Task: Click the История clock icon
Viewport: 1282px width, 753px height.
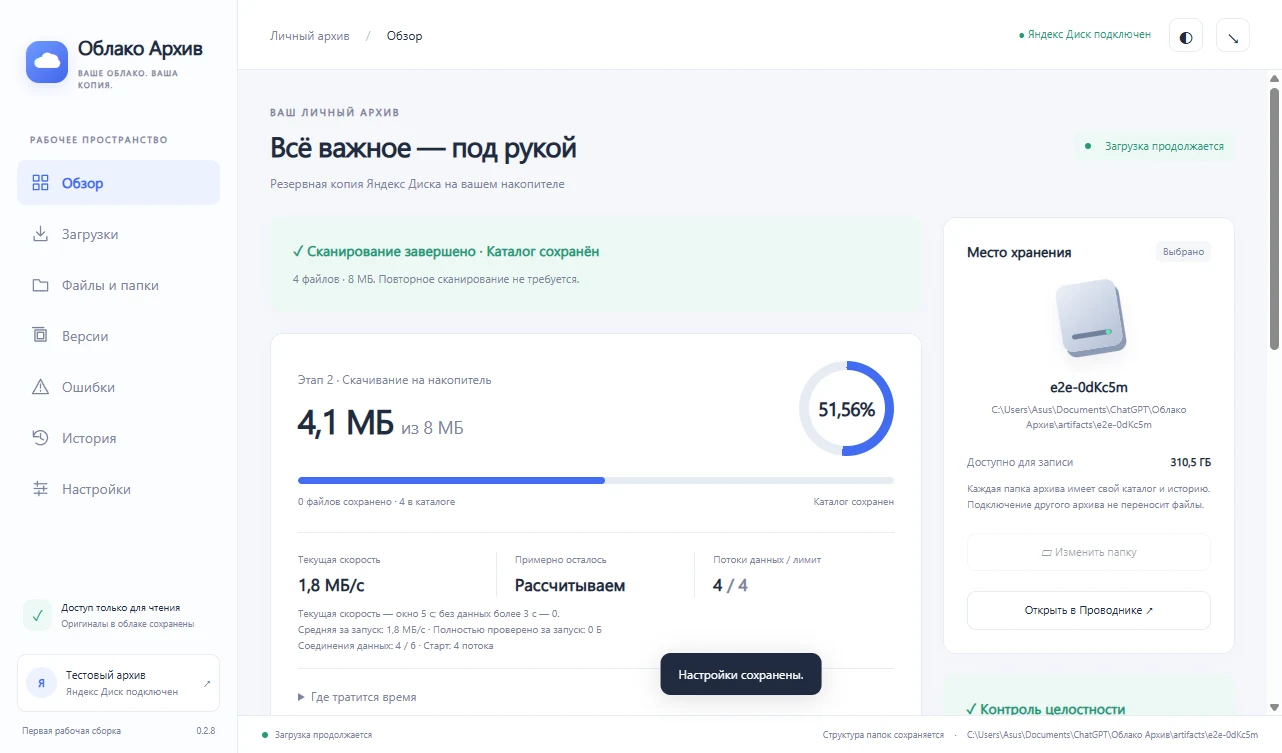Action: point(41,438)
